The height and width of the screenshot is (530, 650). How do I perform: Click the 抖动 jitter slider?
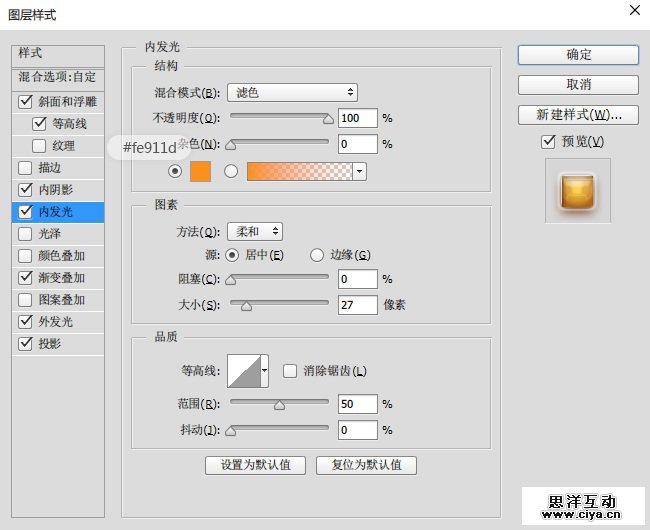278,430
